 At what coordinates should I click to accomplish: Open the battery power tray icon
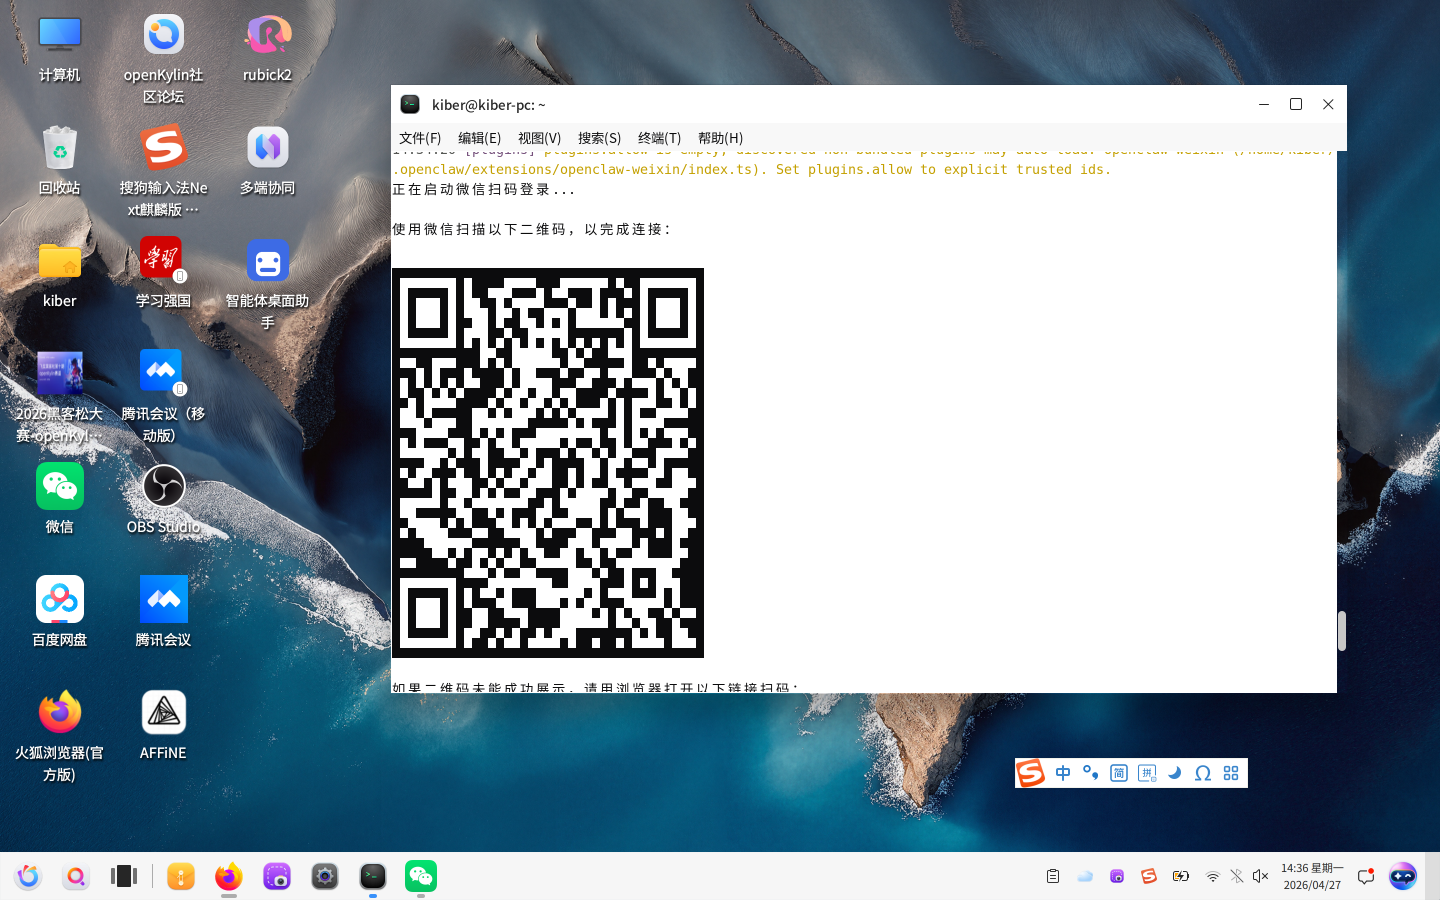point(1181,876)
